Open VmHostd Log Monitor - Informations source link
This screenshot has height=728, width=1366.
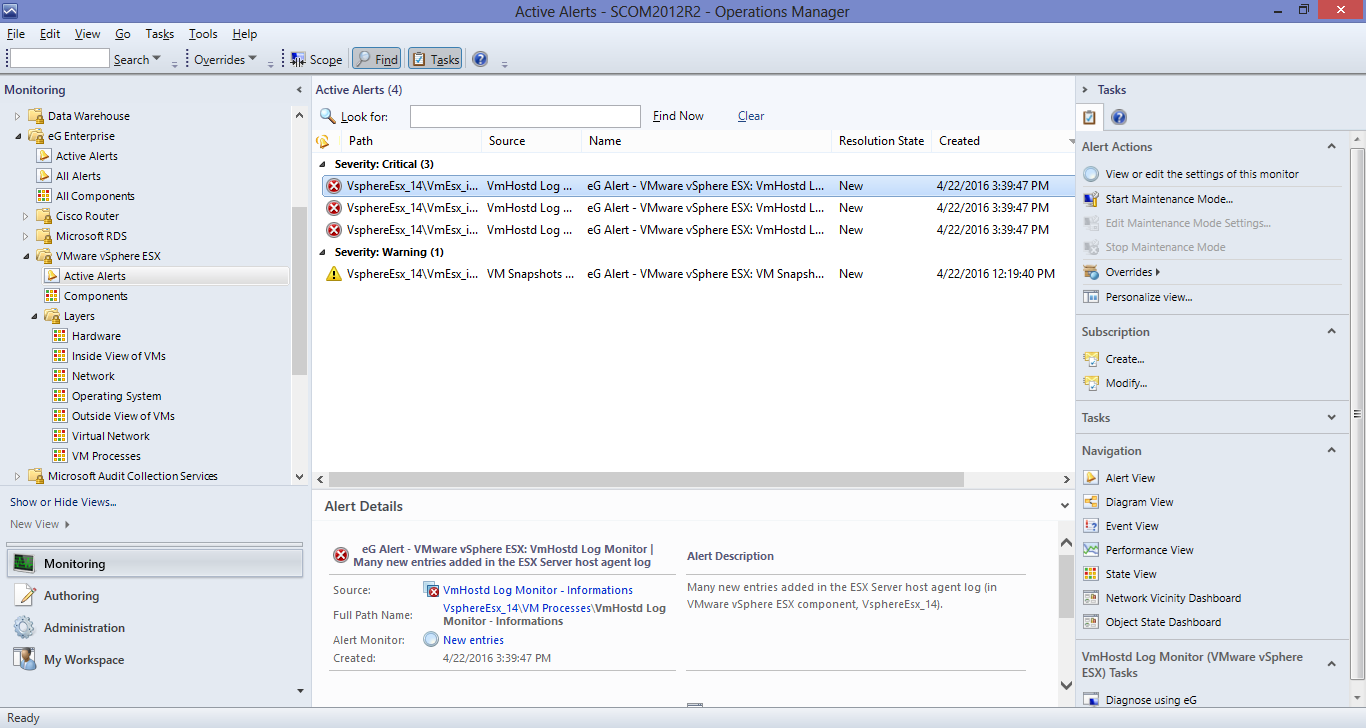538,590
